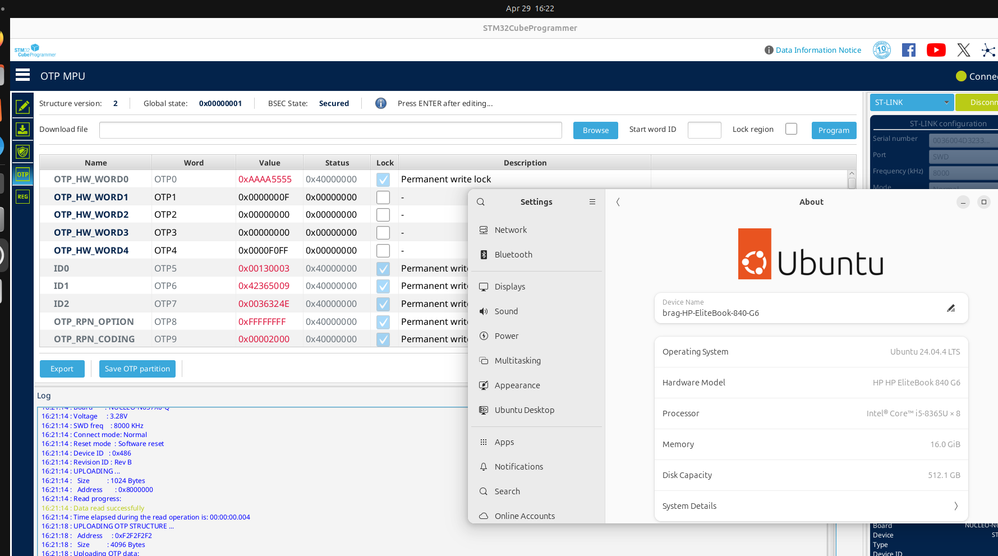The image size is (998, 556).
Task: Open the Settings window hamburger menu
Action: click(x=592, y=202)
